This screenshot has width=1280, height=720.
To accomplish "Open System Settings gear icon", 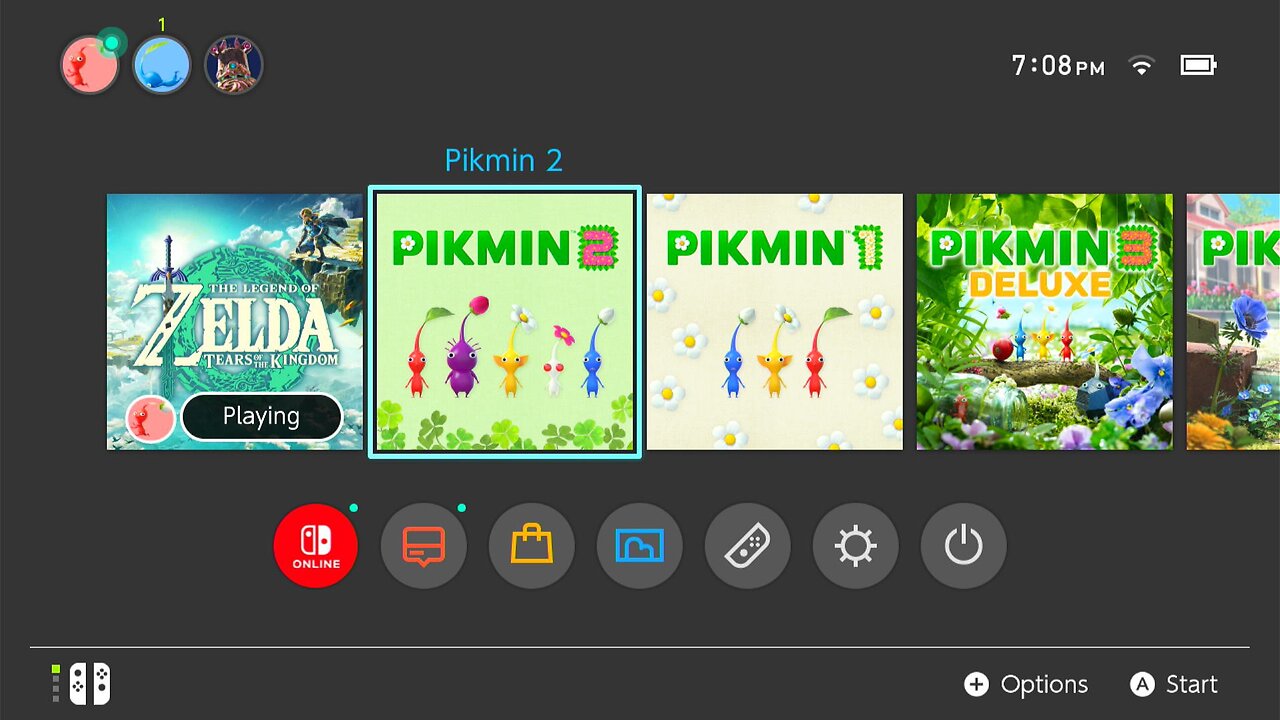I will click(x=855, y=546).
